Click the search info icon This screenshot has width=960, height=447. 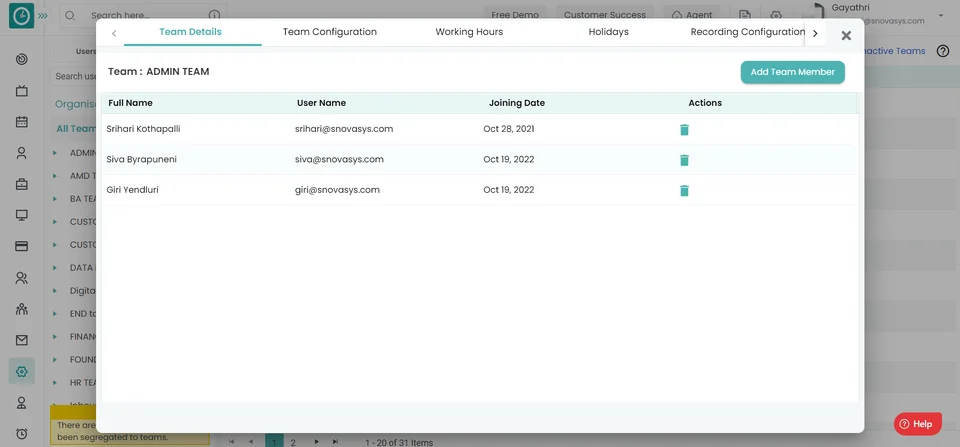(214, 15)
